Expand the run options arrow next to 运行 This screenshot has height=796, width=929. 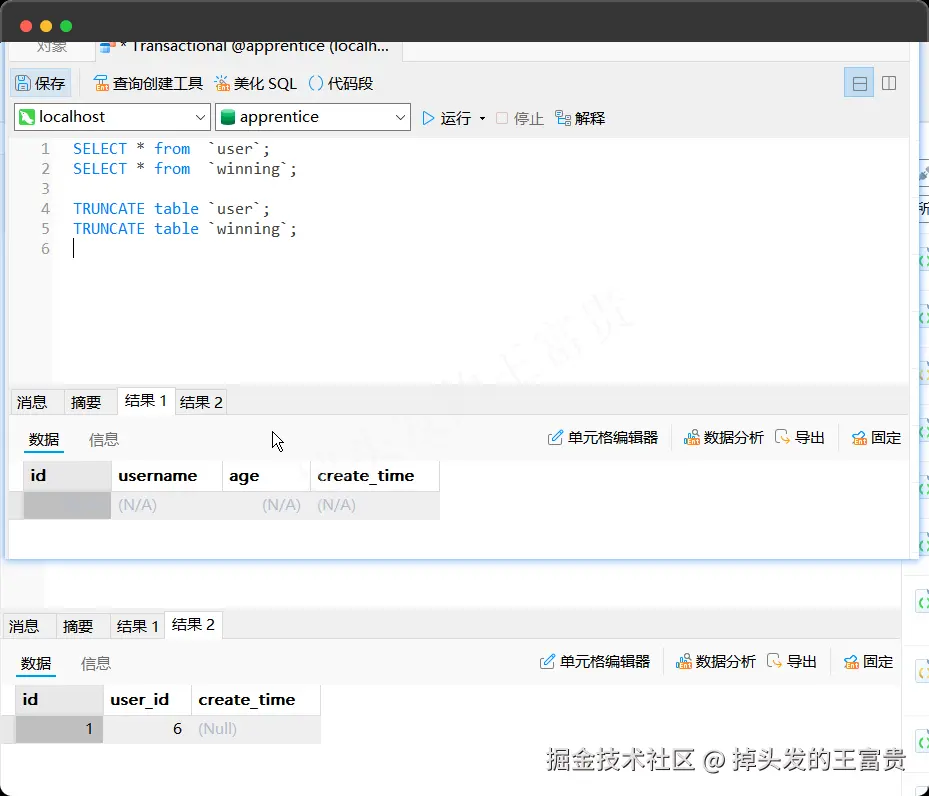pyautogui.click(x=482, y=118)
